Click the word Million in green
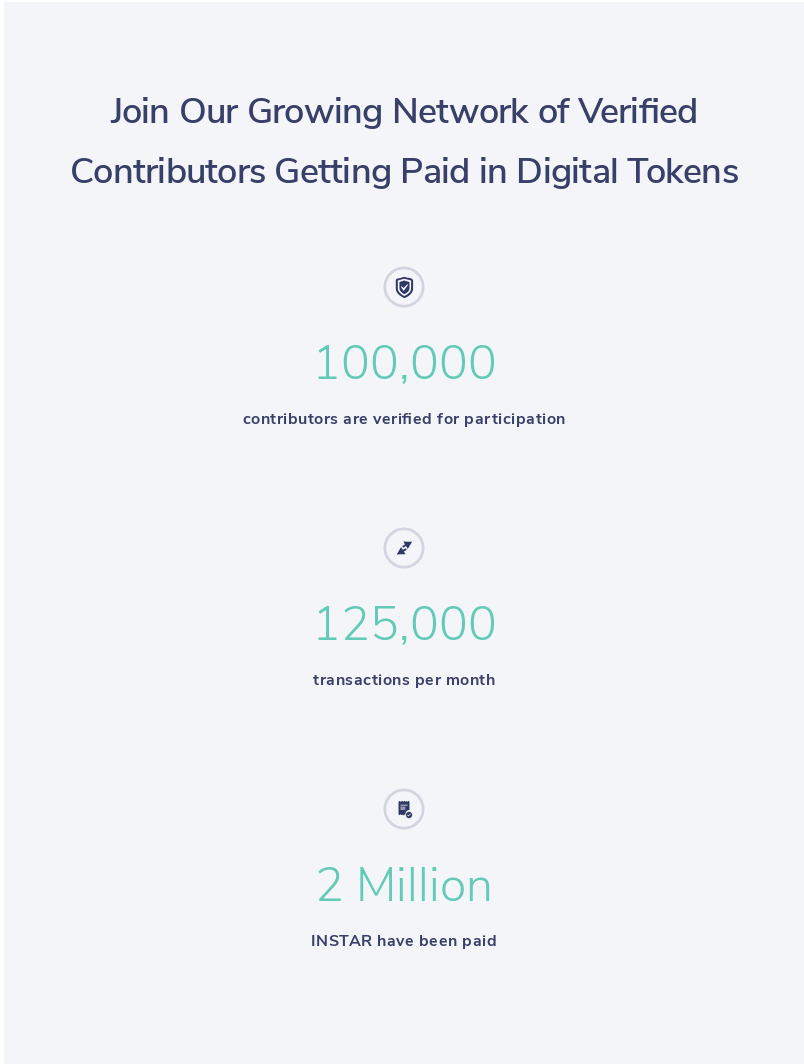The height and width of the screenshot is (1064, 804). tap(424, 885)
